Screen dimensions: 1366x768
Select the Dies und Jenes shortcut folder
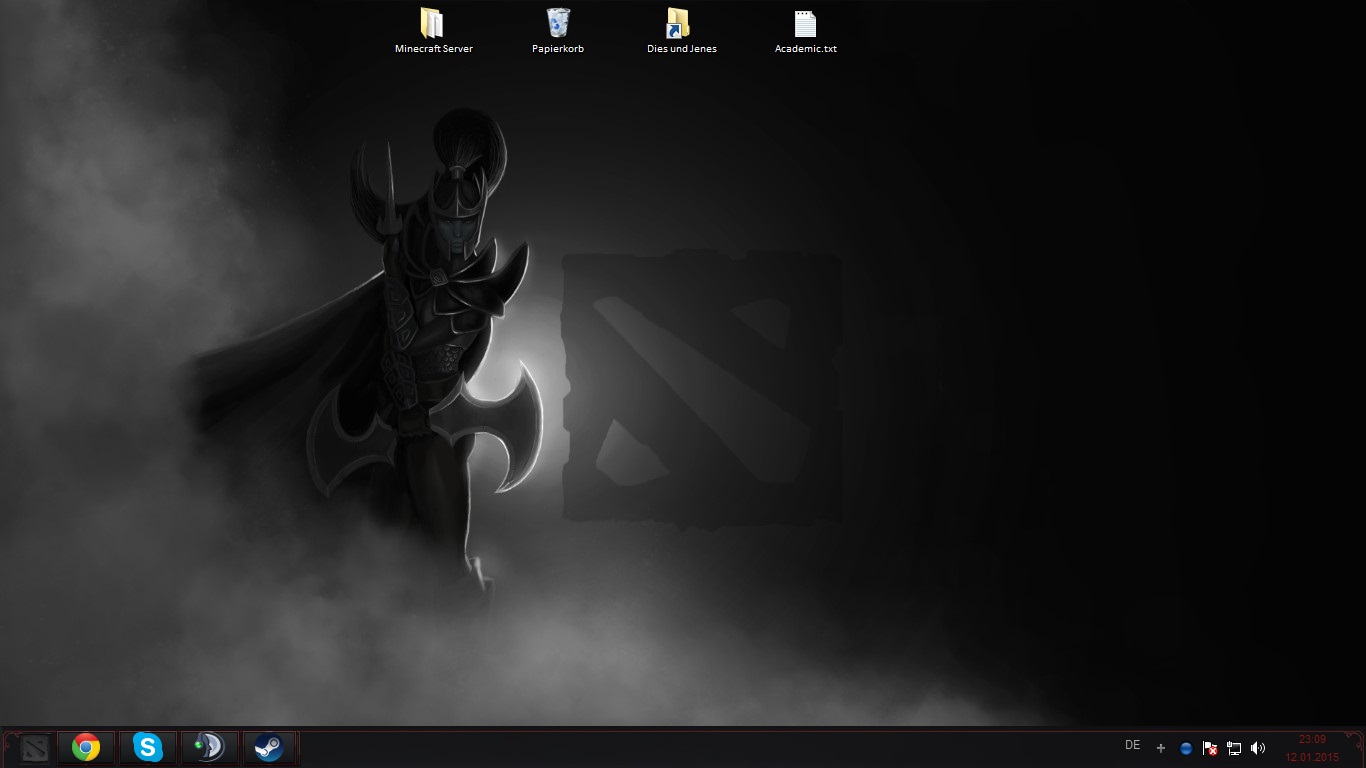pos(681,31)
